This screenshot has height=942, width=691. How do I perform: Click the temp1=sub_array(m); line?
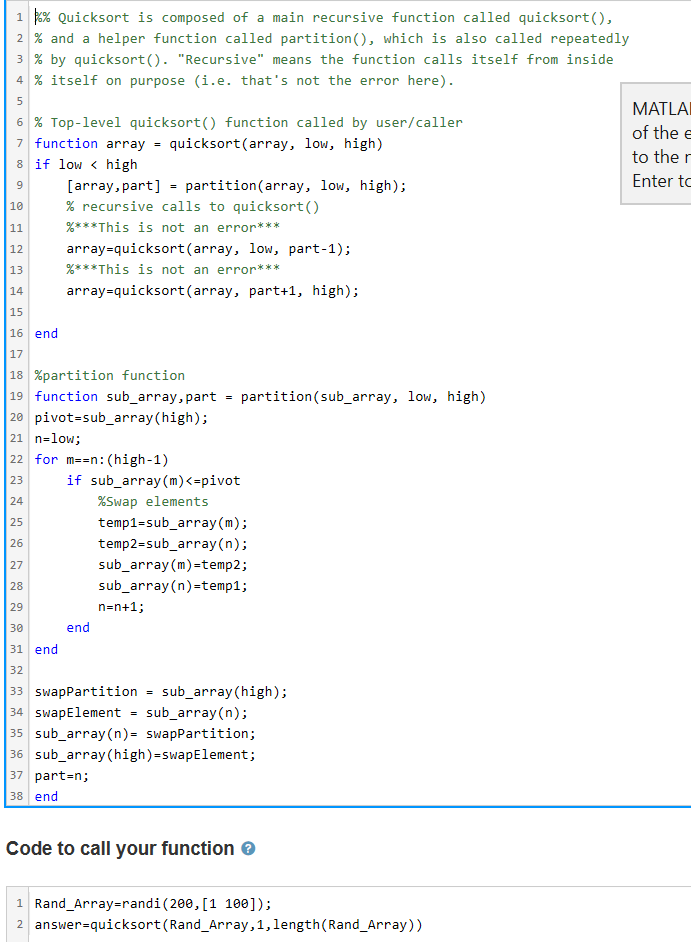tap(173, 523)
